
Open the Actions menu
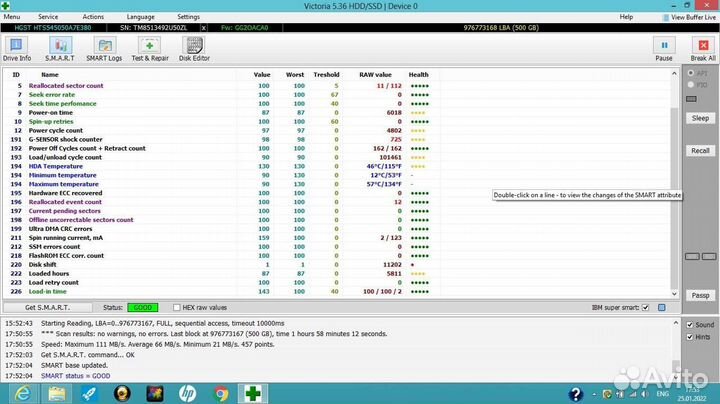[93, 17]
